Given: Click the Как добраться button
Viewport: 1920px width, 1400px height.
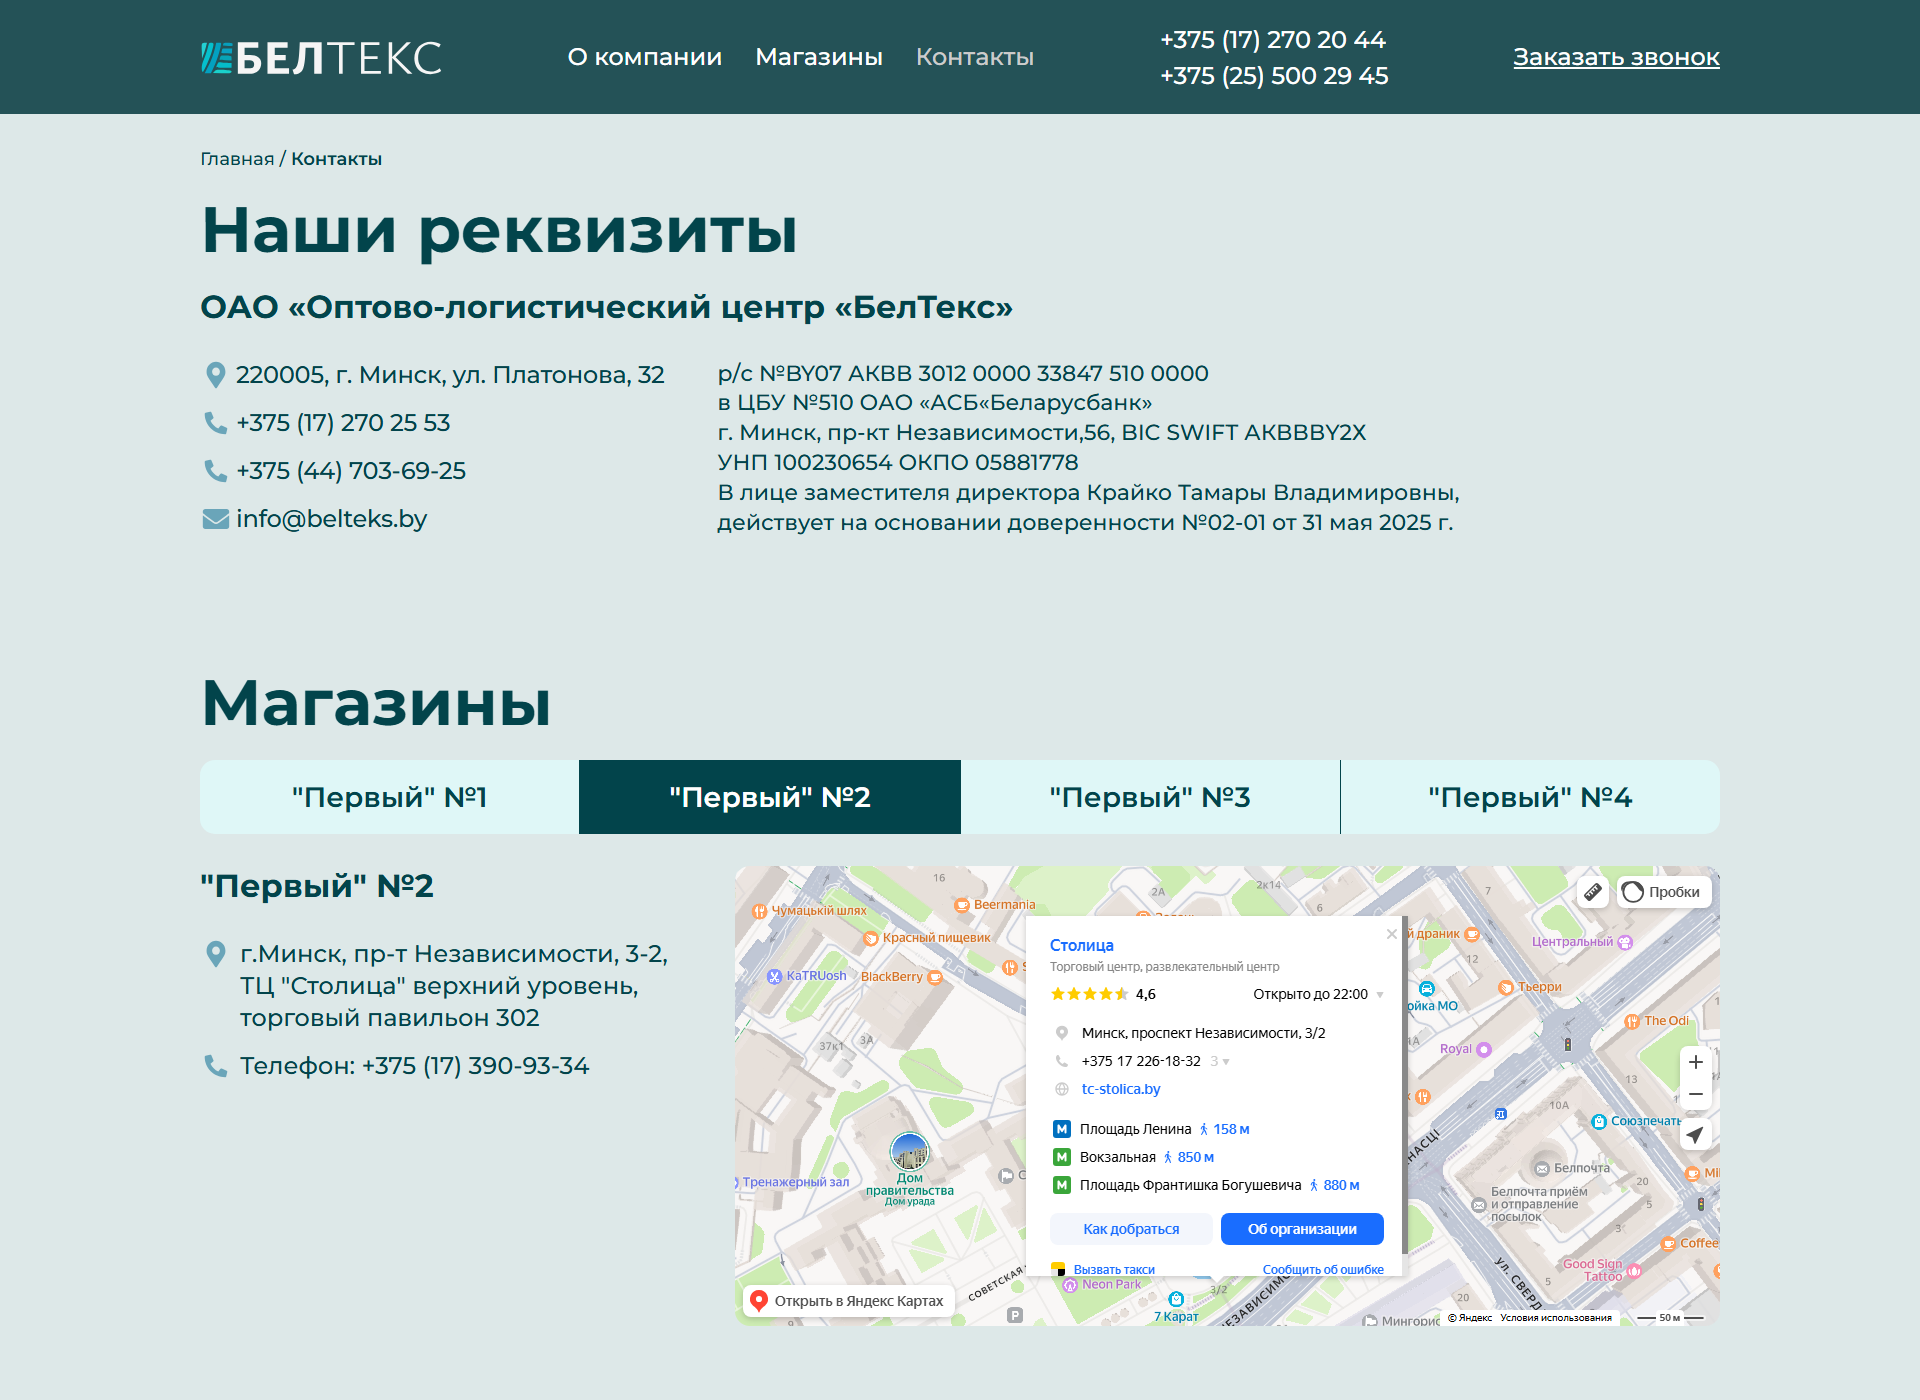Looking at the screenshot, I should 1131,1229.
